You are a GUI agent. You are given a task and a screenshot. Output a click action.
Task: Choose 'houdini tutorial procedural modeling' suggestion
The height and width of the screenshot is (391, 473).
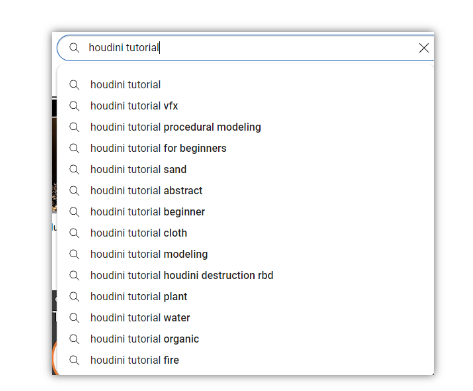246,127
